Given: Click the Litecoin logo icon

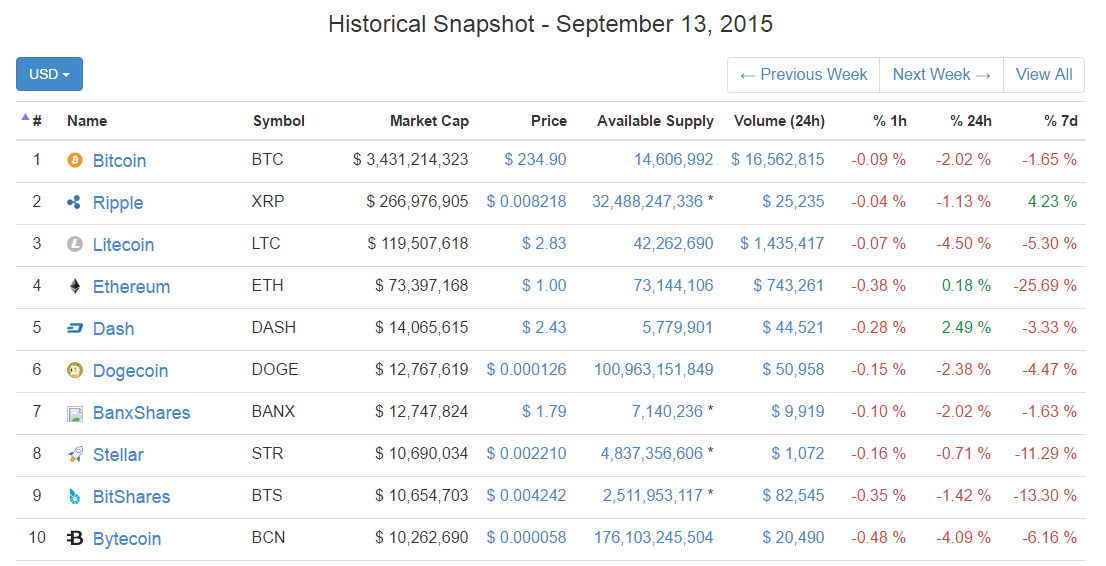Looking at the screenshot, I should point(75,245).
